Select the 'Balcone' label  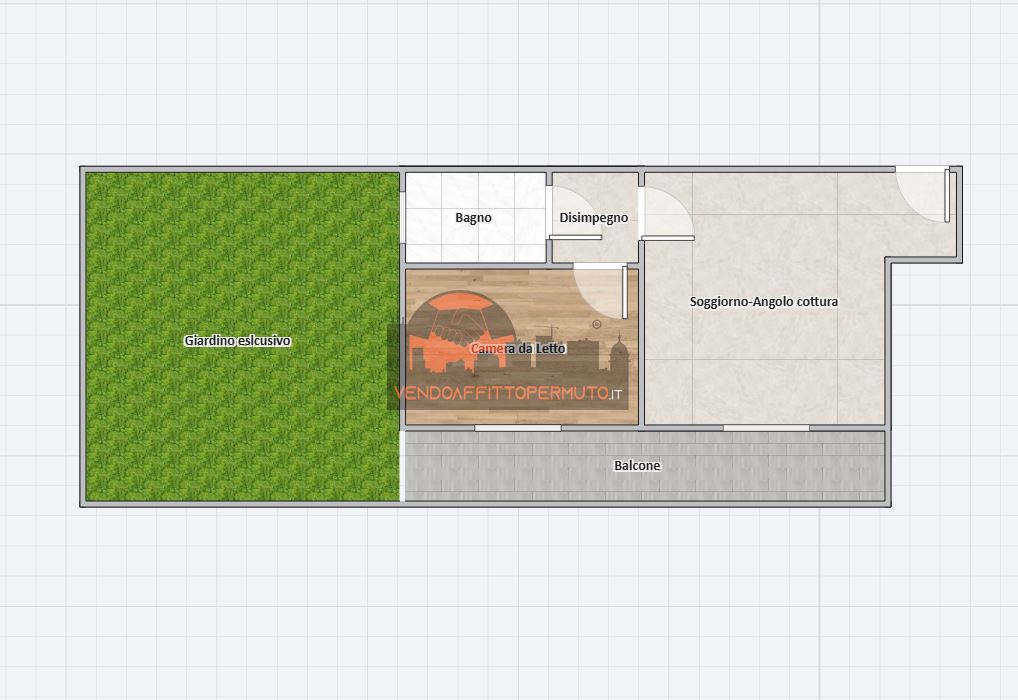[637, 466]
